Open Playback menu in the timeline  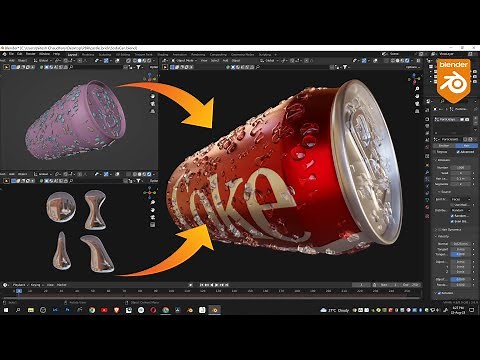[20, 285]
